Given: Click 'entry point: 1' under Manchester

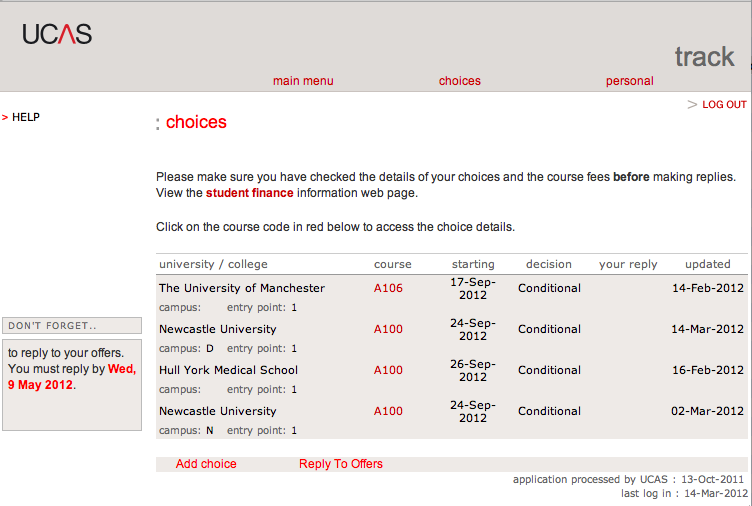Looking at the screenshot, I should (262, 307).
